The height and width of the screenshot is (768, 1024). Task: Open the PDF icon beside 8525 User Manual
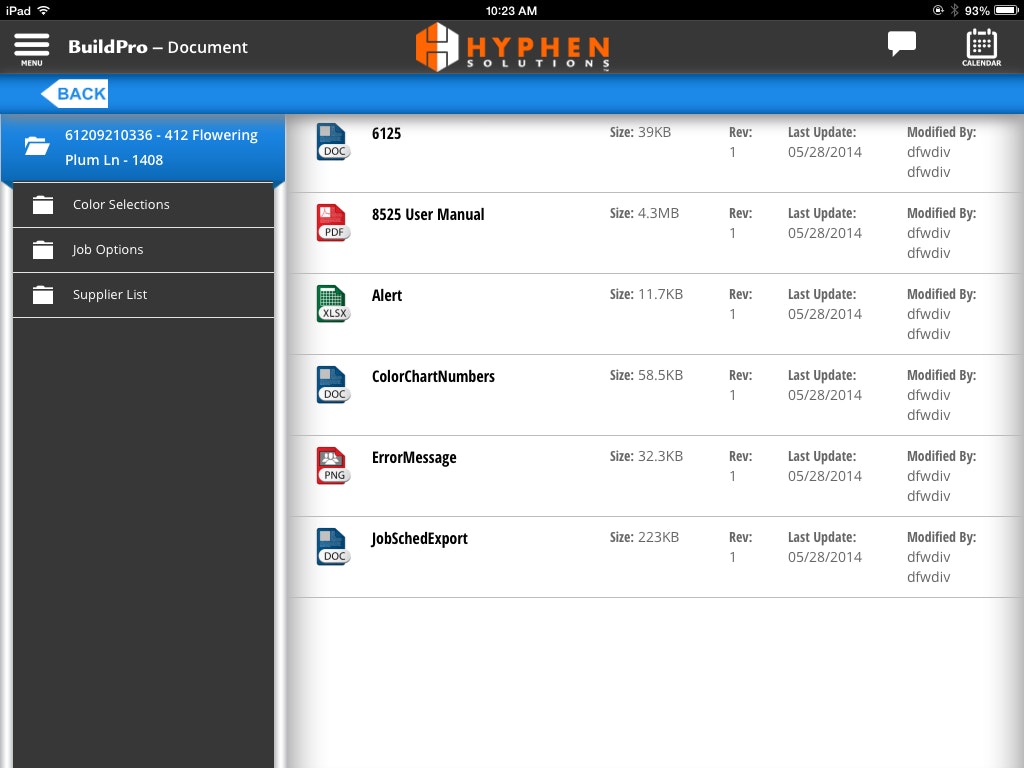pos(332,225)
